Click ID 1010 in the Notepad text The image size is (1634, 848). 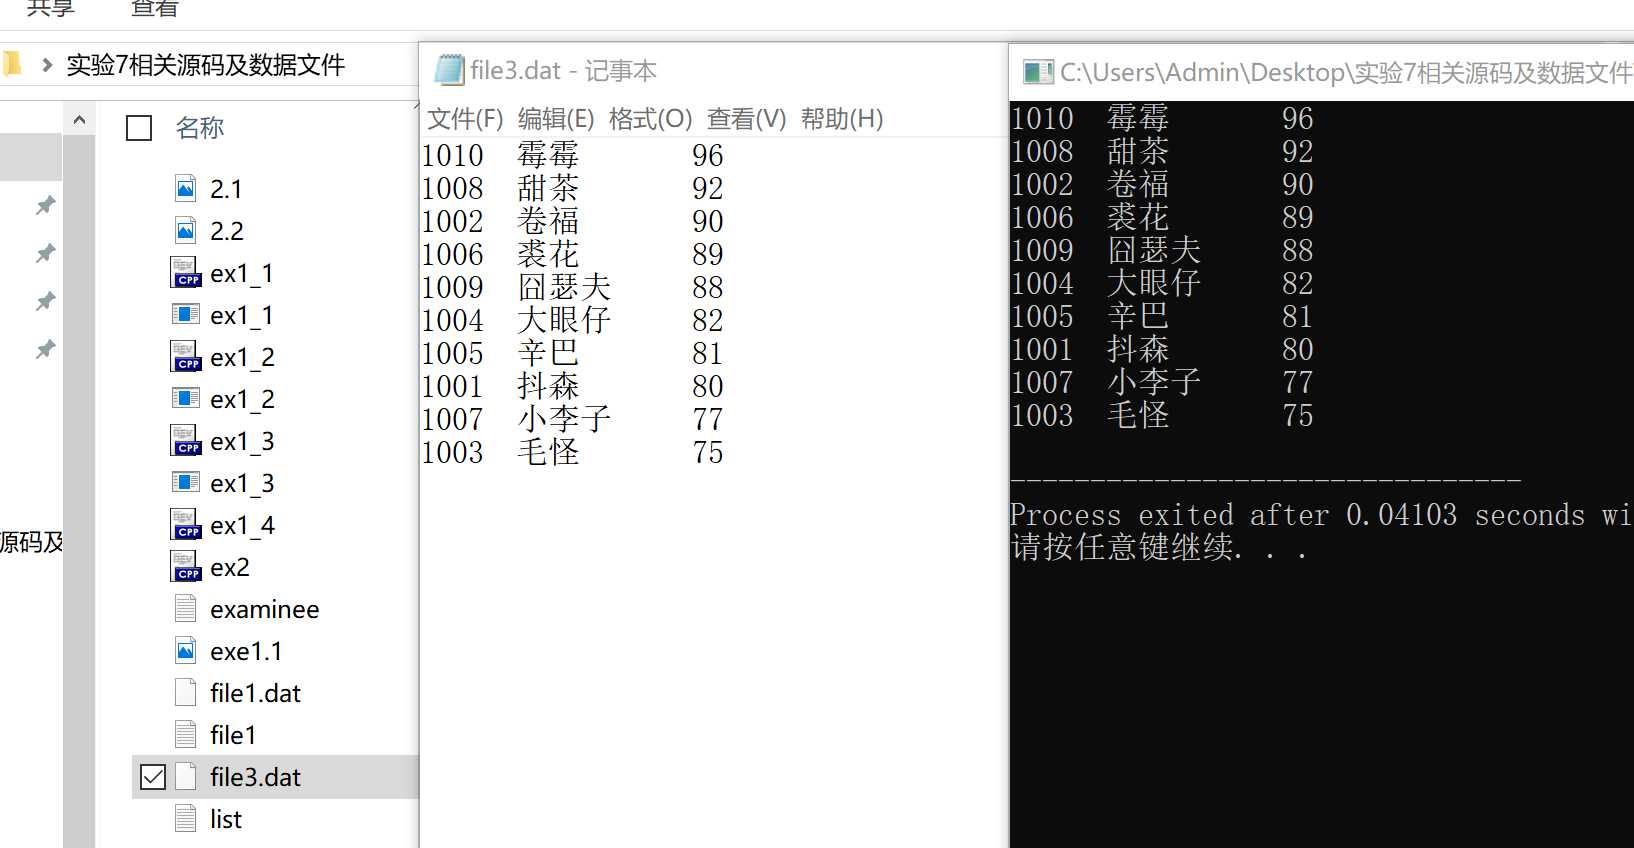pos(452,155)
